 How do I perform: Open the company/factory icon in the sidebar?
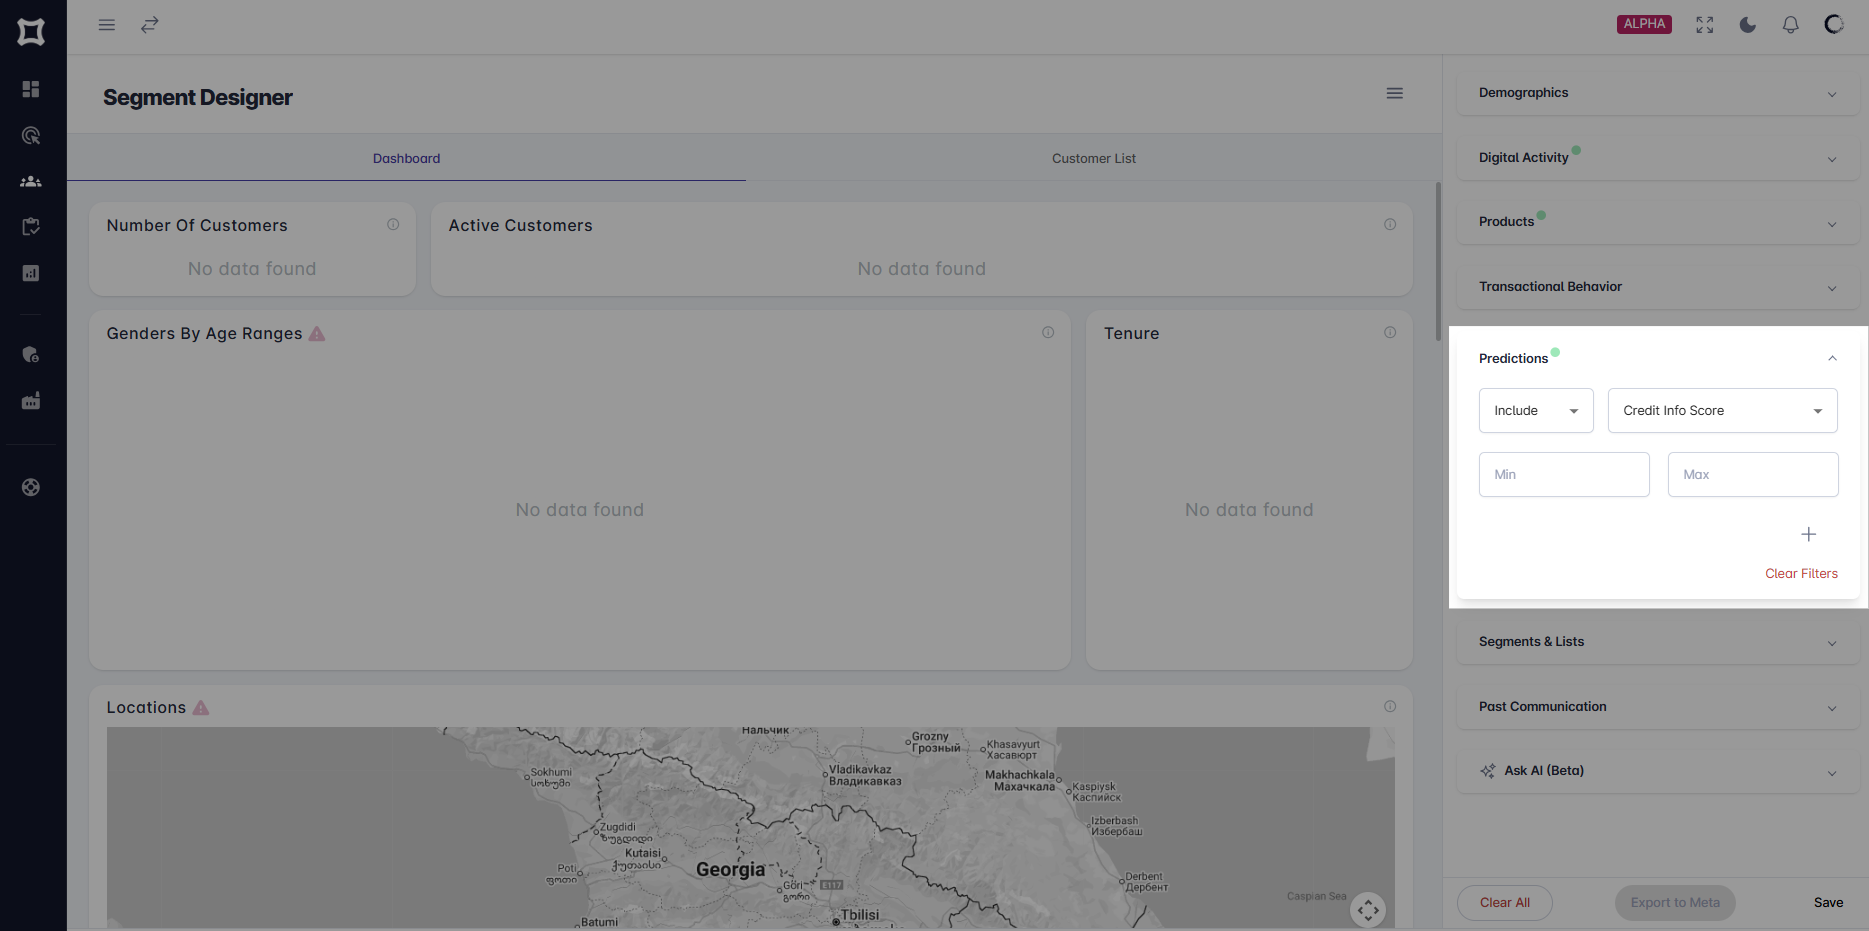coord(31,400)
